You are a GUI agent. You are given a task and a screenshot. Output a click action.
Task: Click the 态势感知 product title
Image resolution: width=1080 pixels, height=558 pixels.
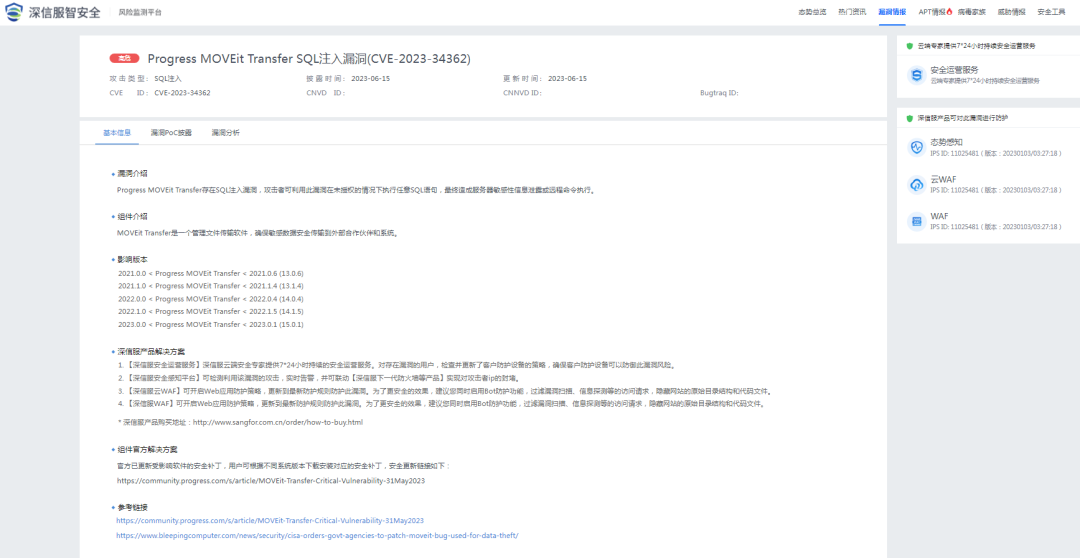946,143
